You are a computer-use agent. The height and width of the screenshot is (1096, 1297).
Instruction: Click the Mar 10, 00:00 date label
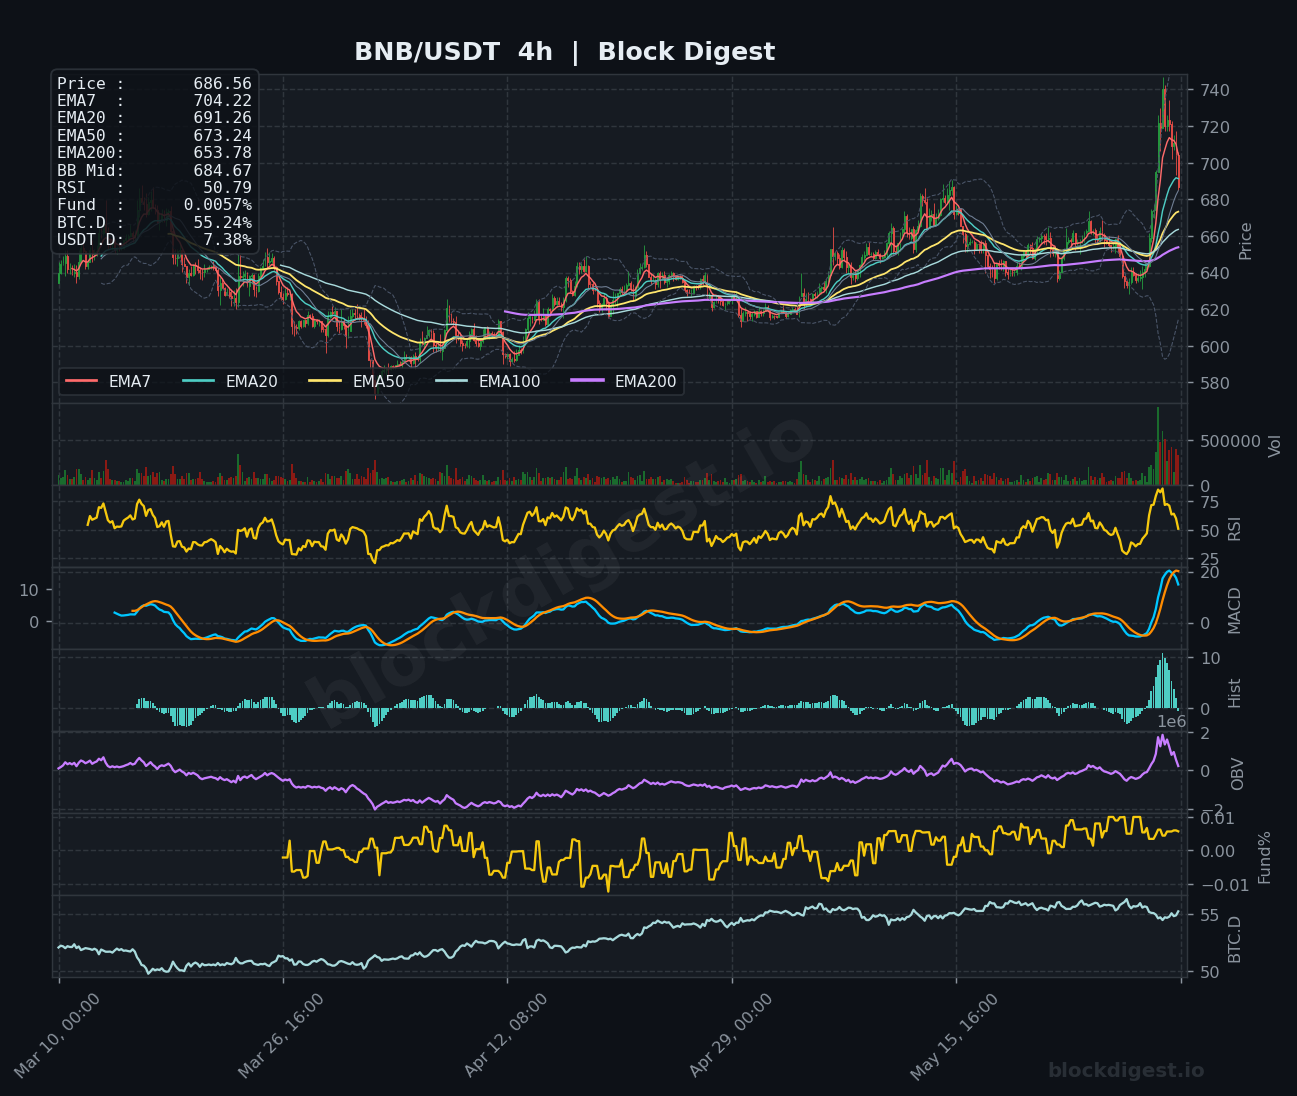pyautogui.click(x=57, y=1036)
